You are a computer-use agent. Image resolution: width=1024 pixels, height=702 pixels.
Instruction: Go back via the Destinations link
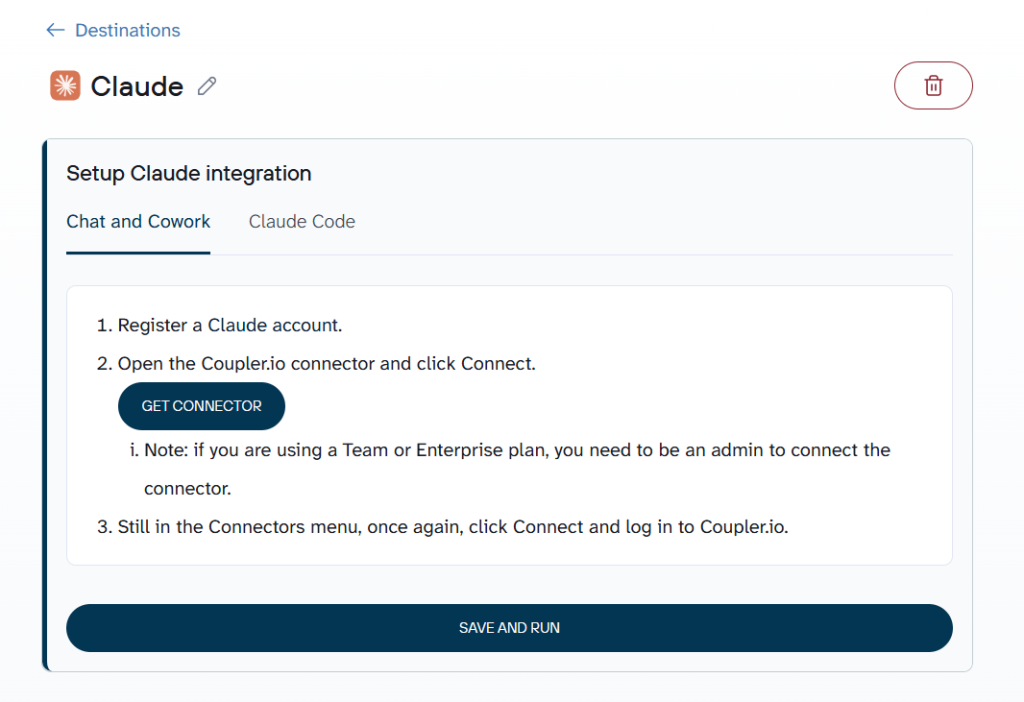click(127, 30)
